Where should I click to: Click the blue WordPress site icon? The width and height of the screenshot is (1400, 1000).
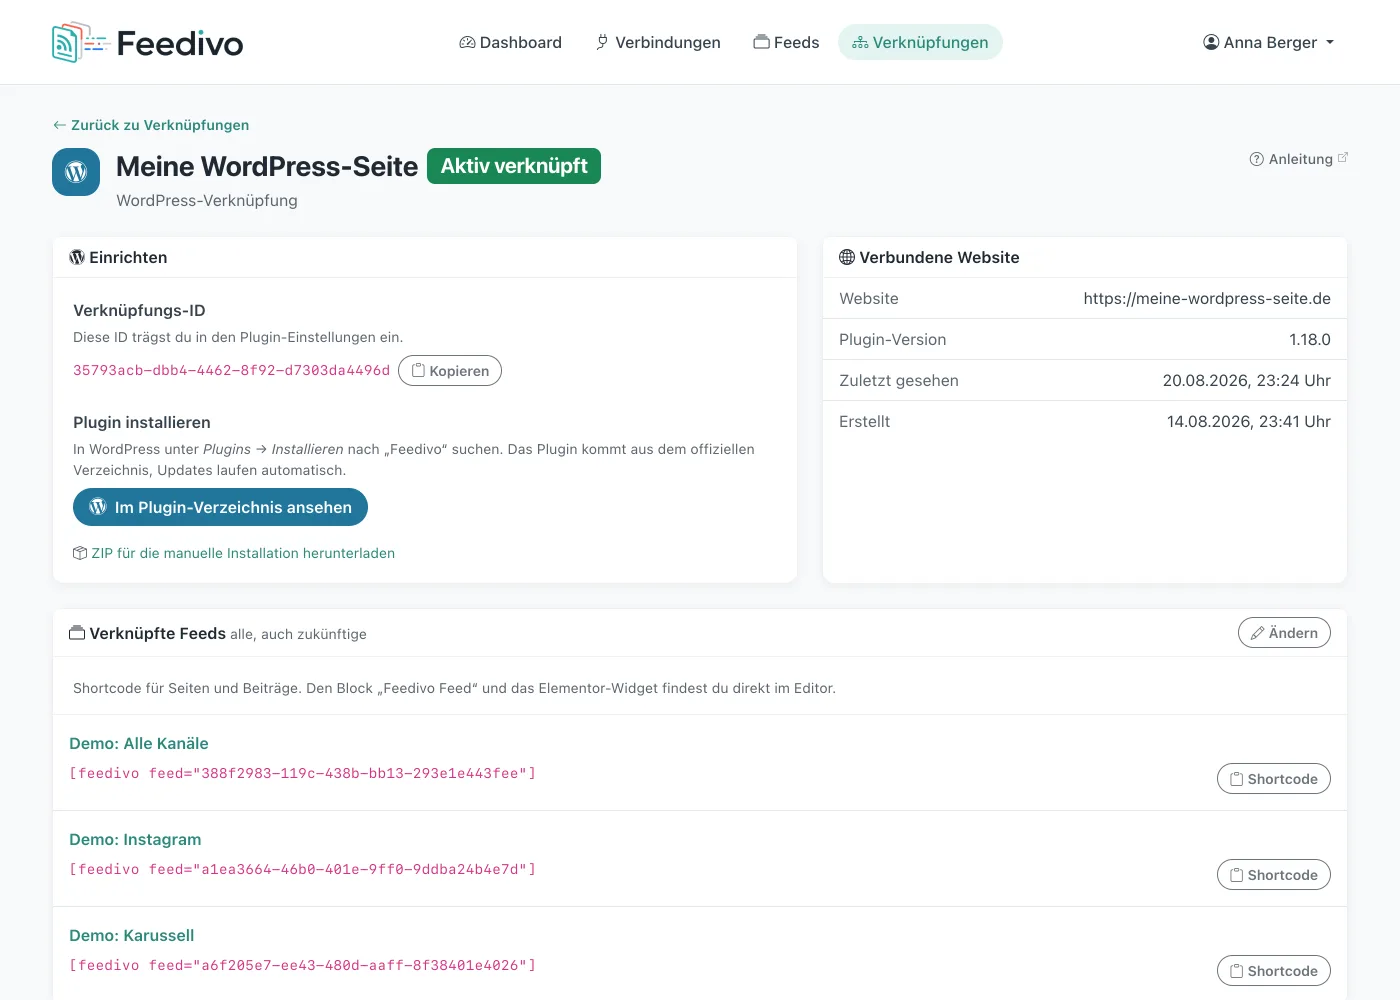point(76,172)
